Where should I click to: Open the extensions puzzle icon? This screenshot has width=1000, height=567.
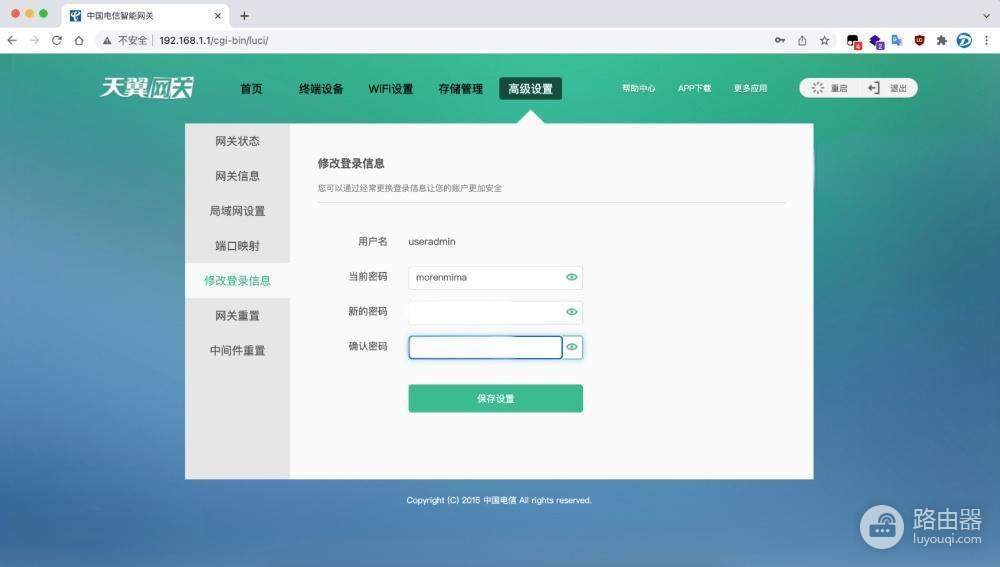click(x=941, y=40)
